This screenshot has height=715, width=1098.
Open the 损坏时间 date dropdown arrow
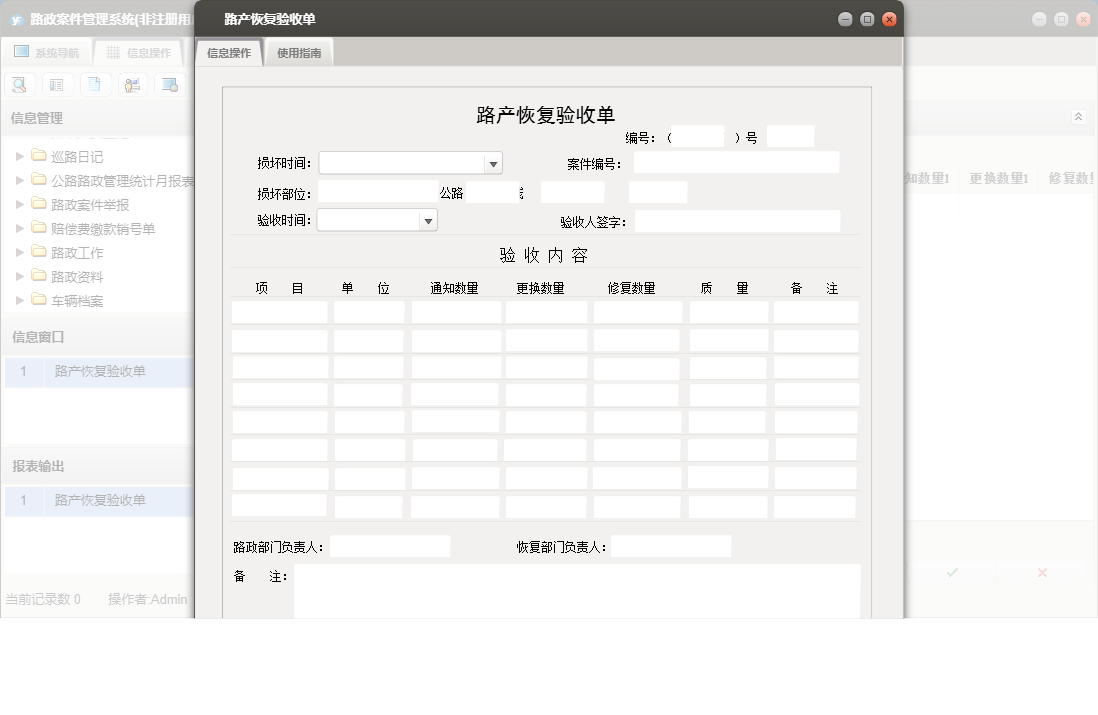(x=493, y=164)
